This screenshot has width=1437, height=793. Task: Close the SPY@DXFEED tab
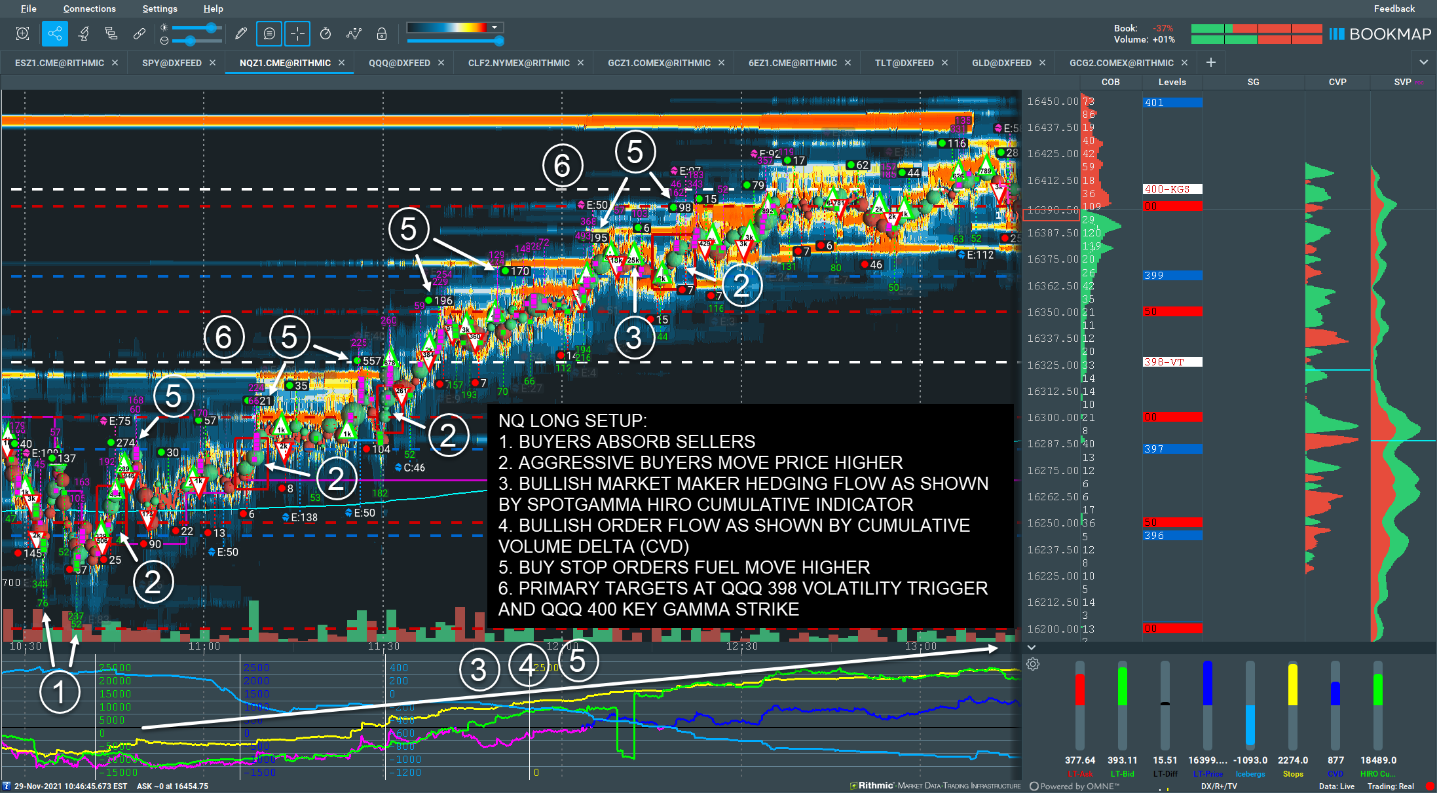213,63
